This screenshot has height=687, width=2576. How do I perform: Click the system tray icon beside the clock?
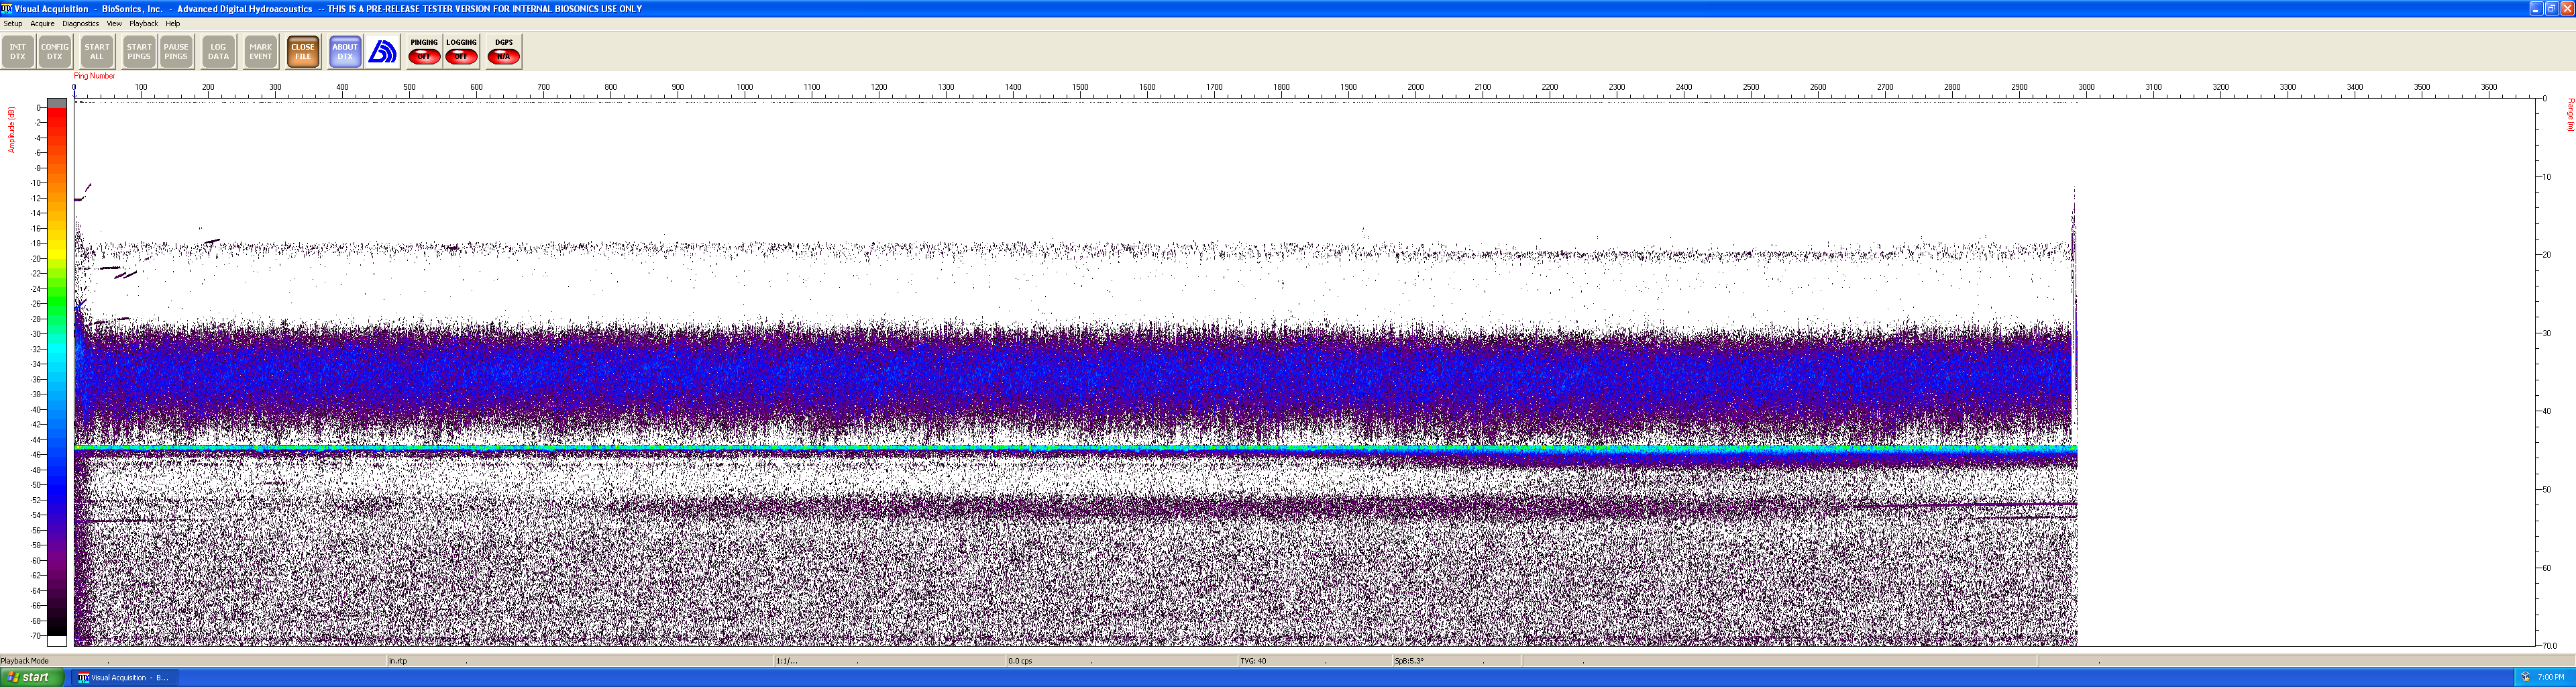tap(2526, 677)
